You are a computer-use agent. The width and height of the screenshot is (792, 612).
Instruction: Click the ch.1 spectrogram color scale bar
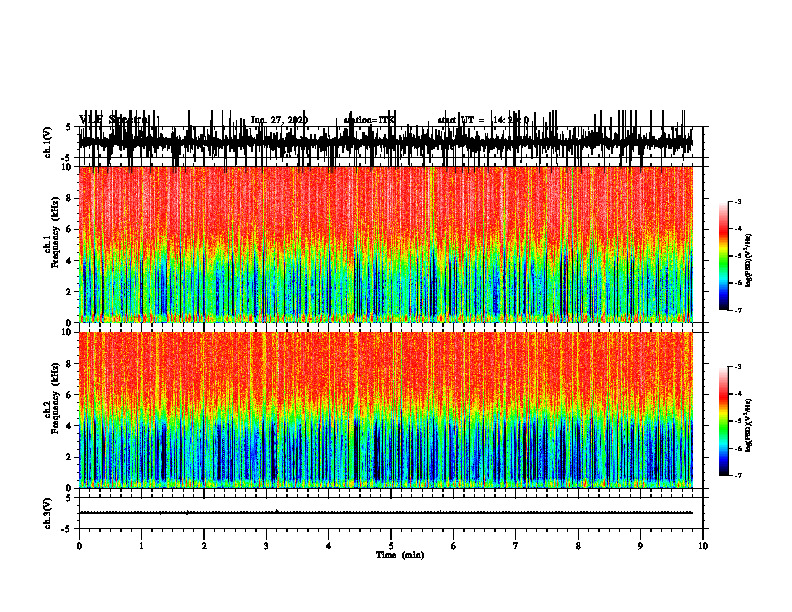724,256
